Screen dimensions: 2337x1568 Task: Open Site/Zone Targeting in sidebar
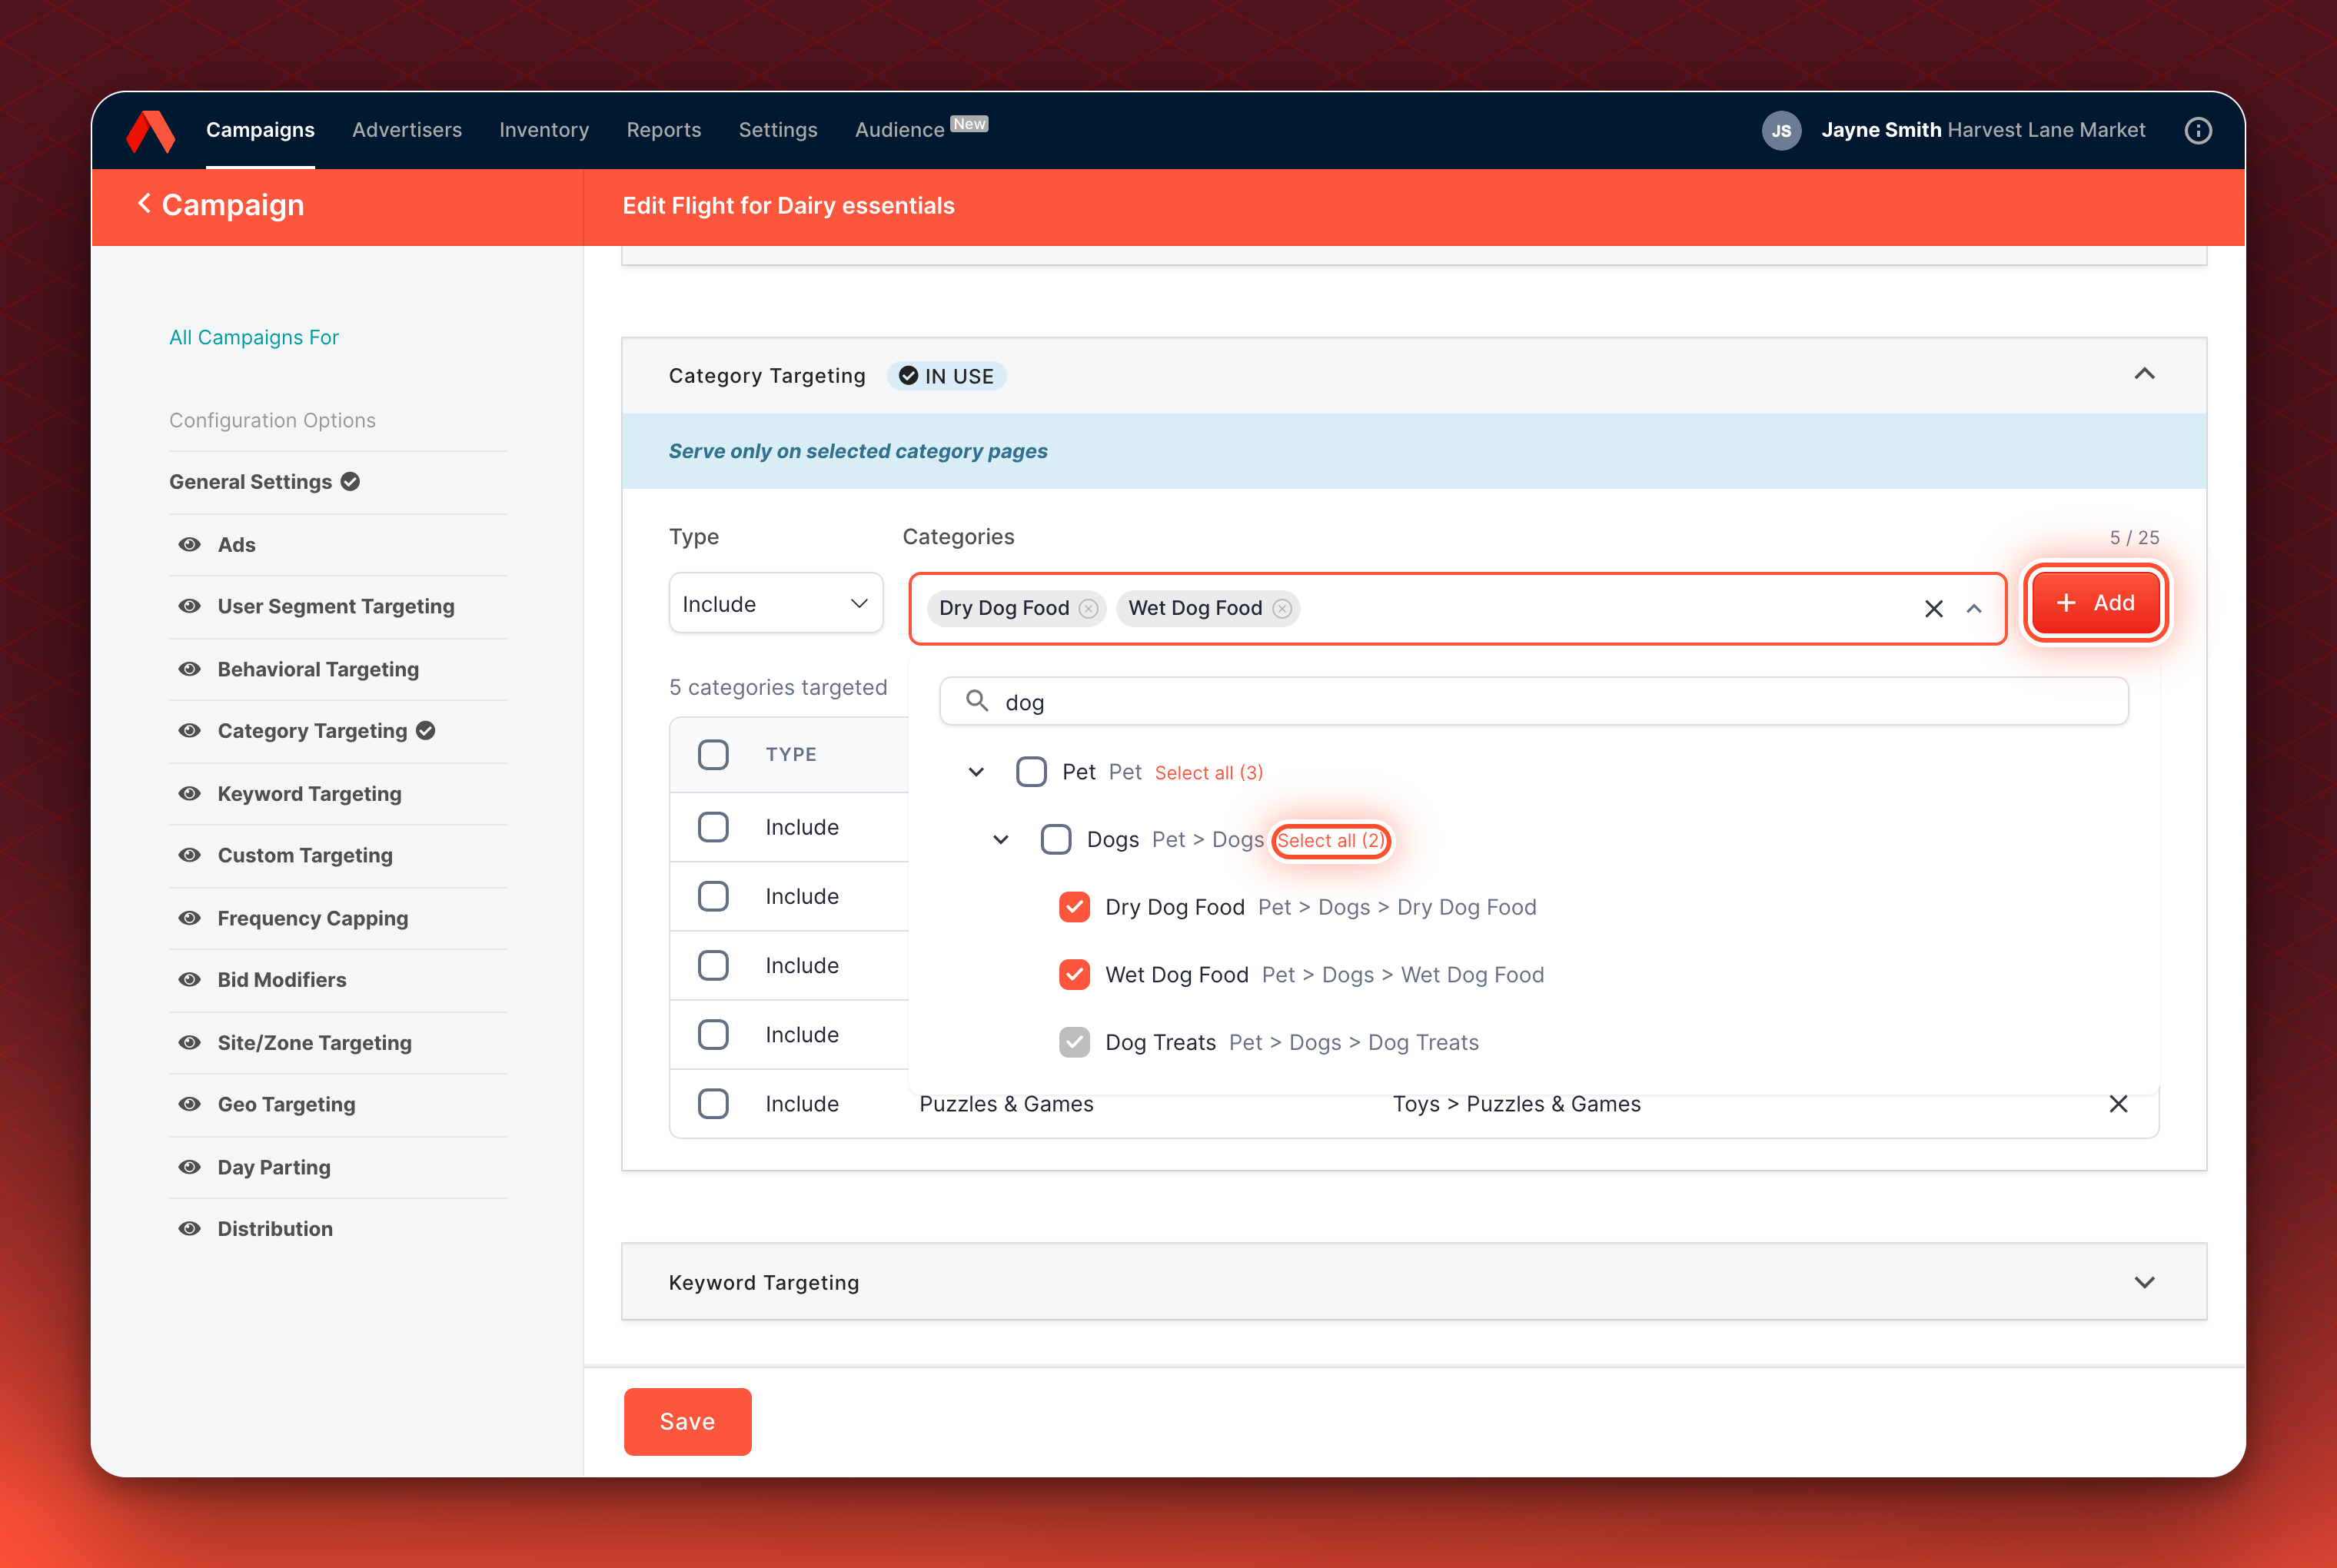click(314, 1042)
